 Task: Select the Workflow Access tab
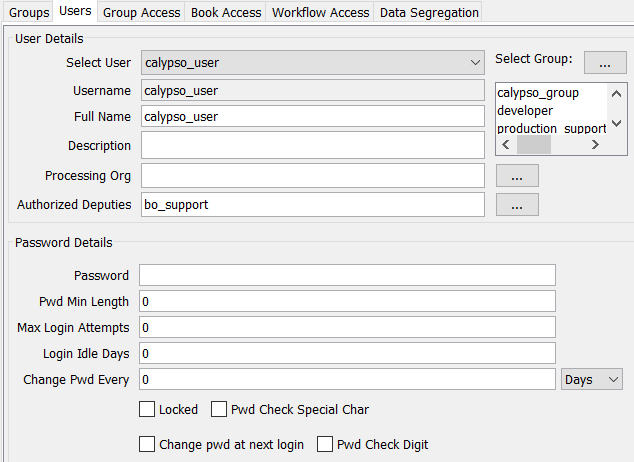[320, 13]
